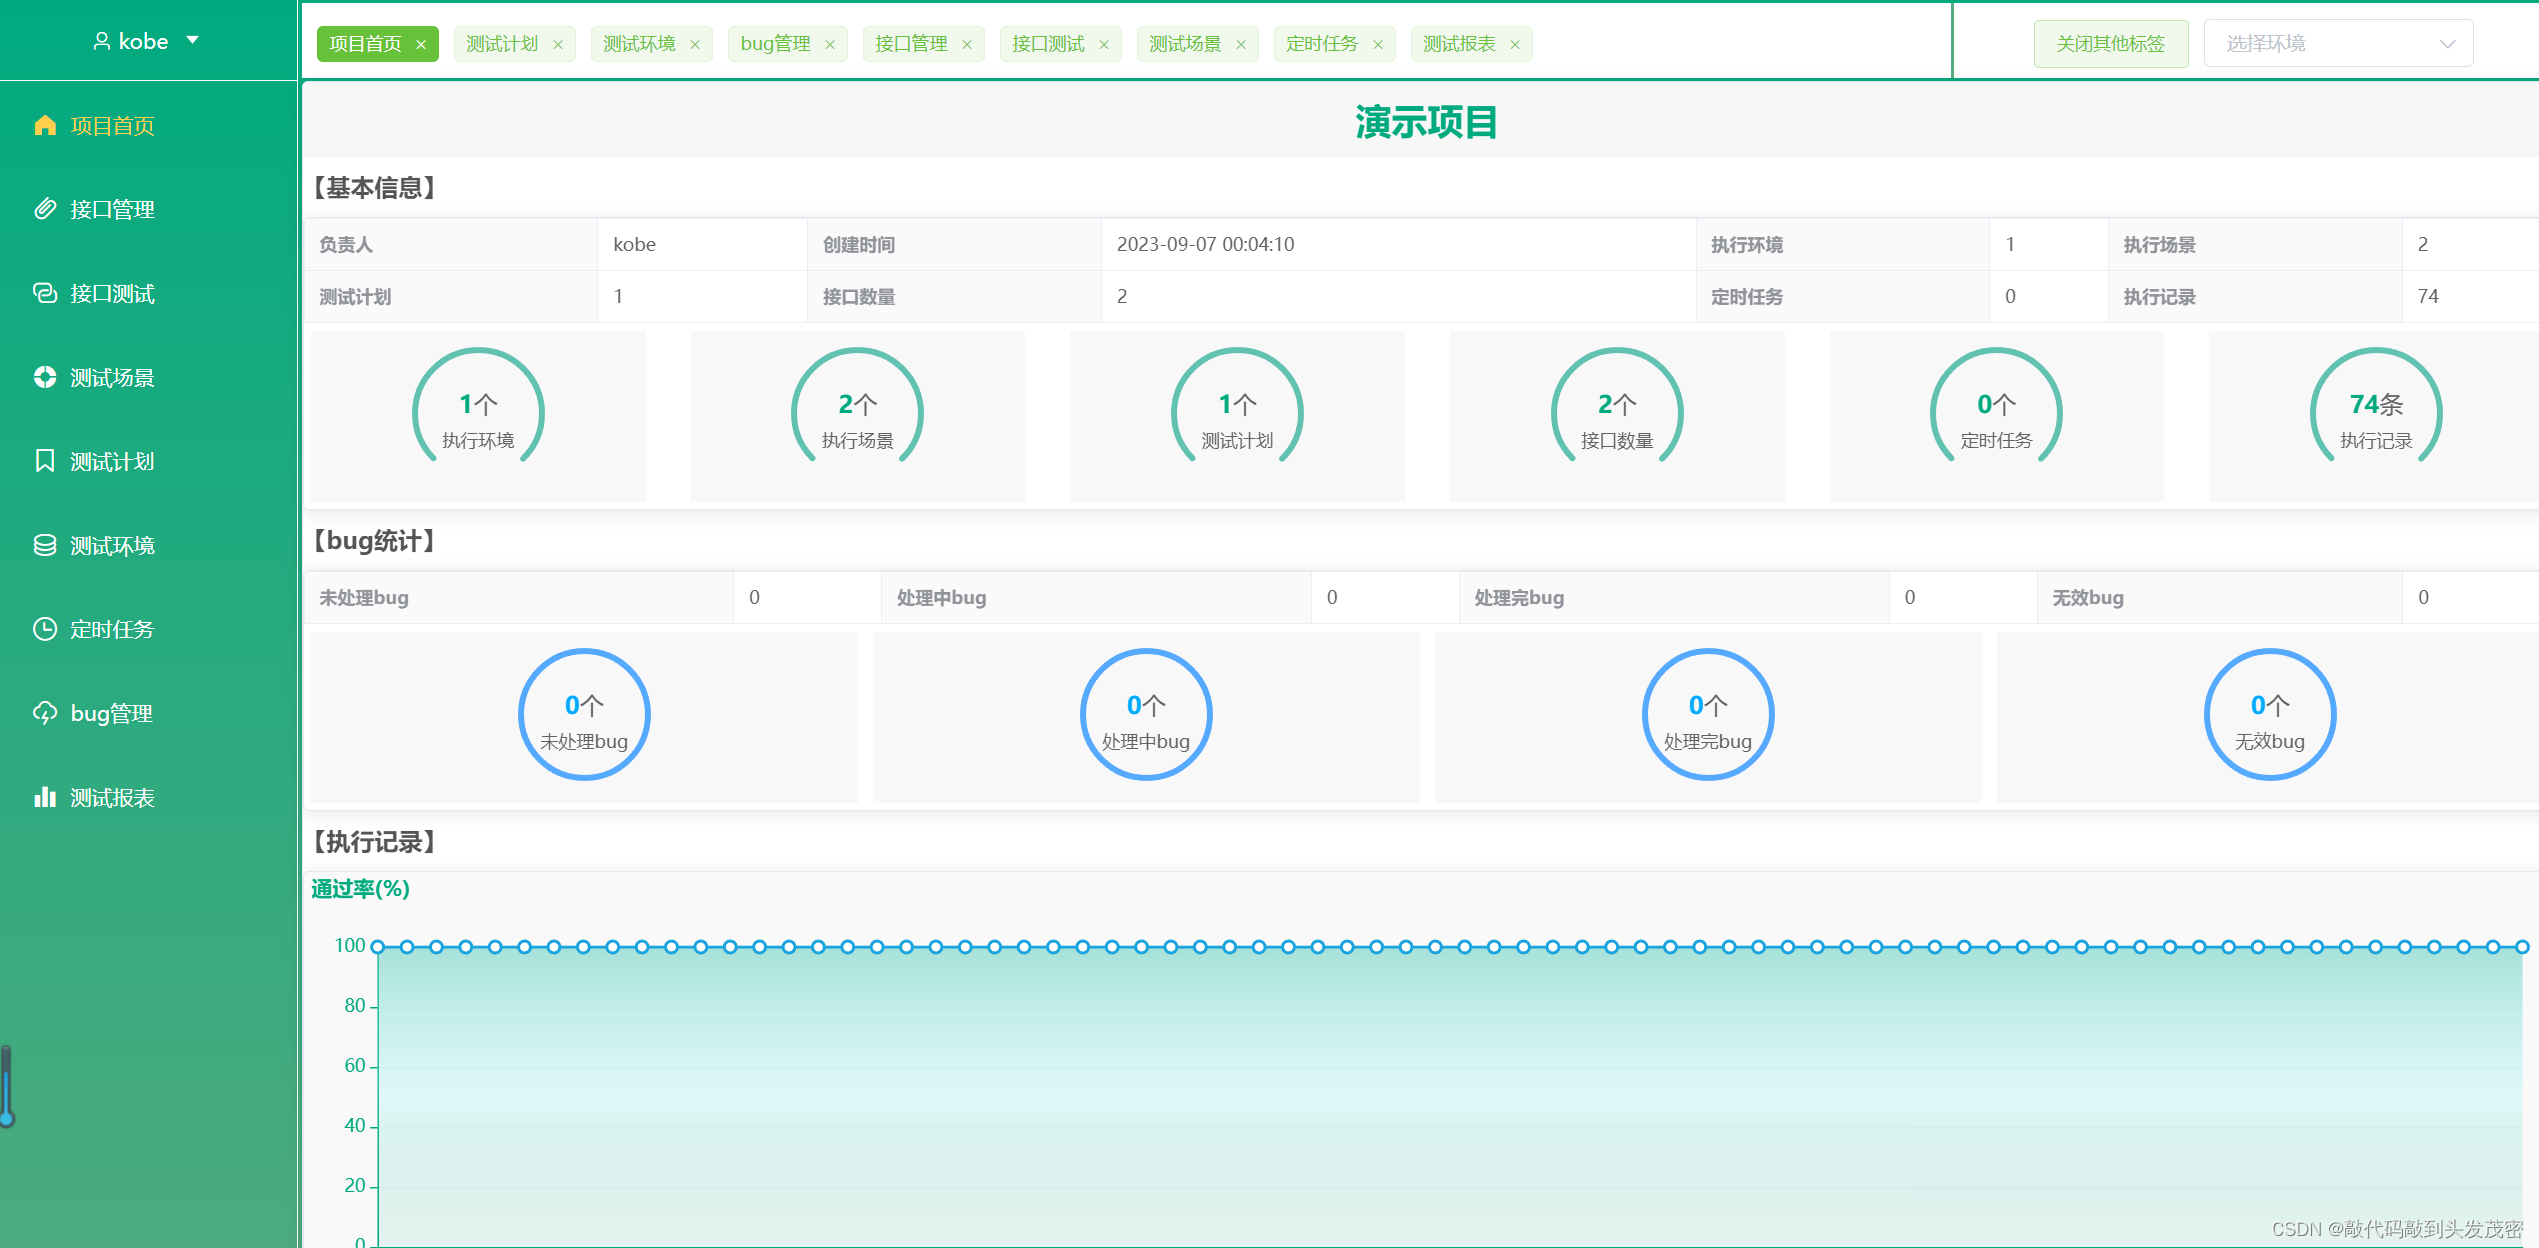
Task: Open the 选择环境 dropdown
Action: pos(2338,44)
